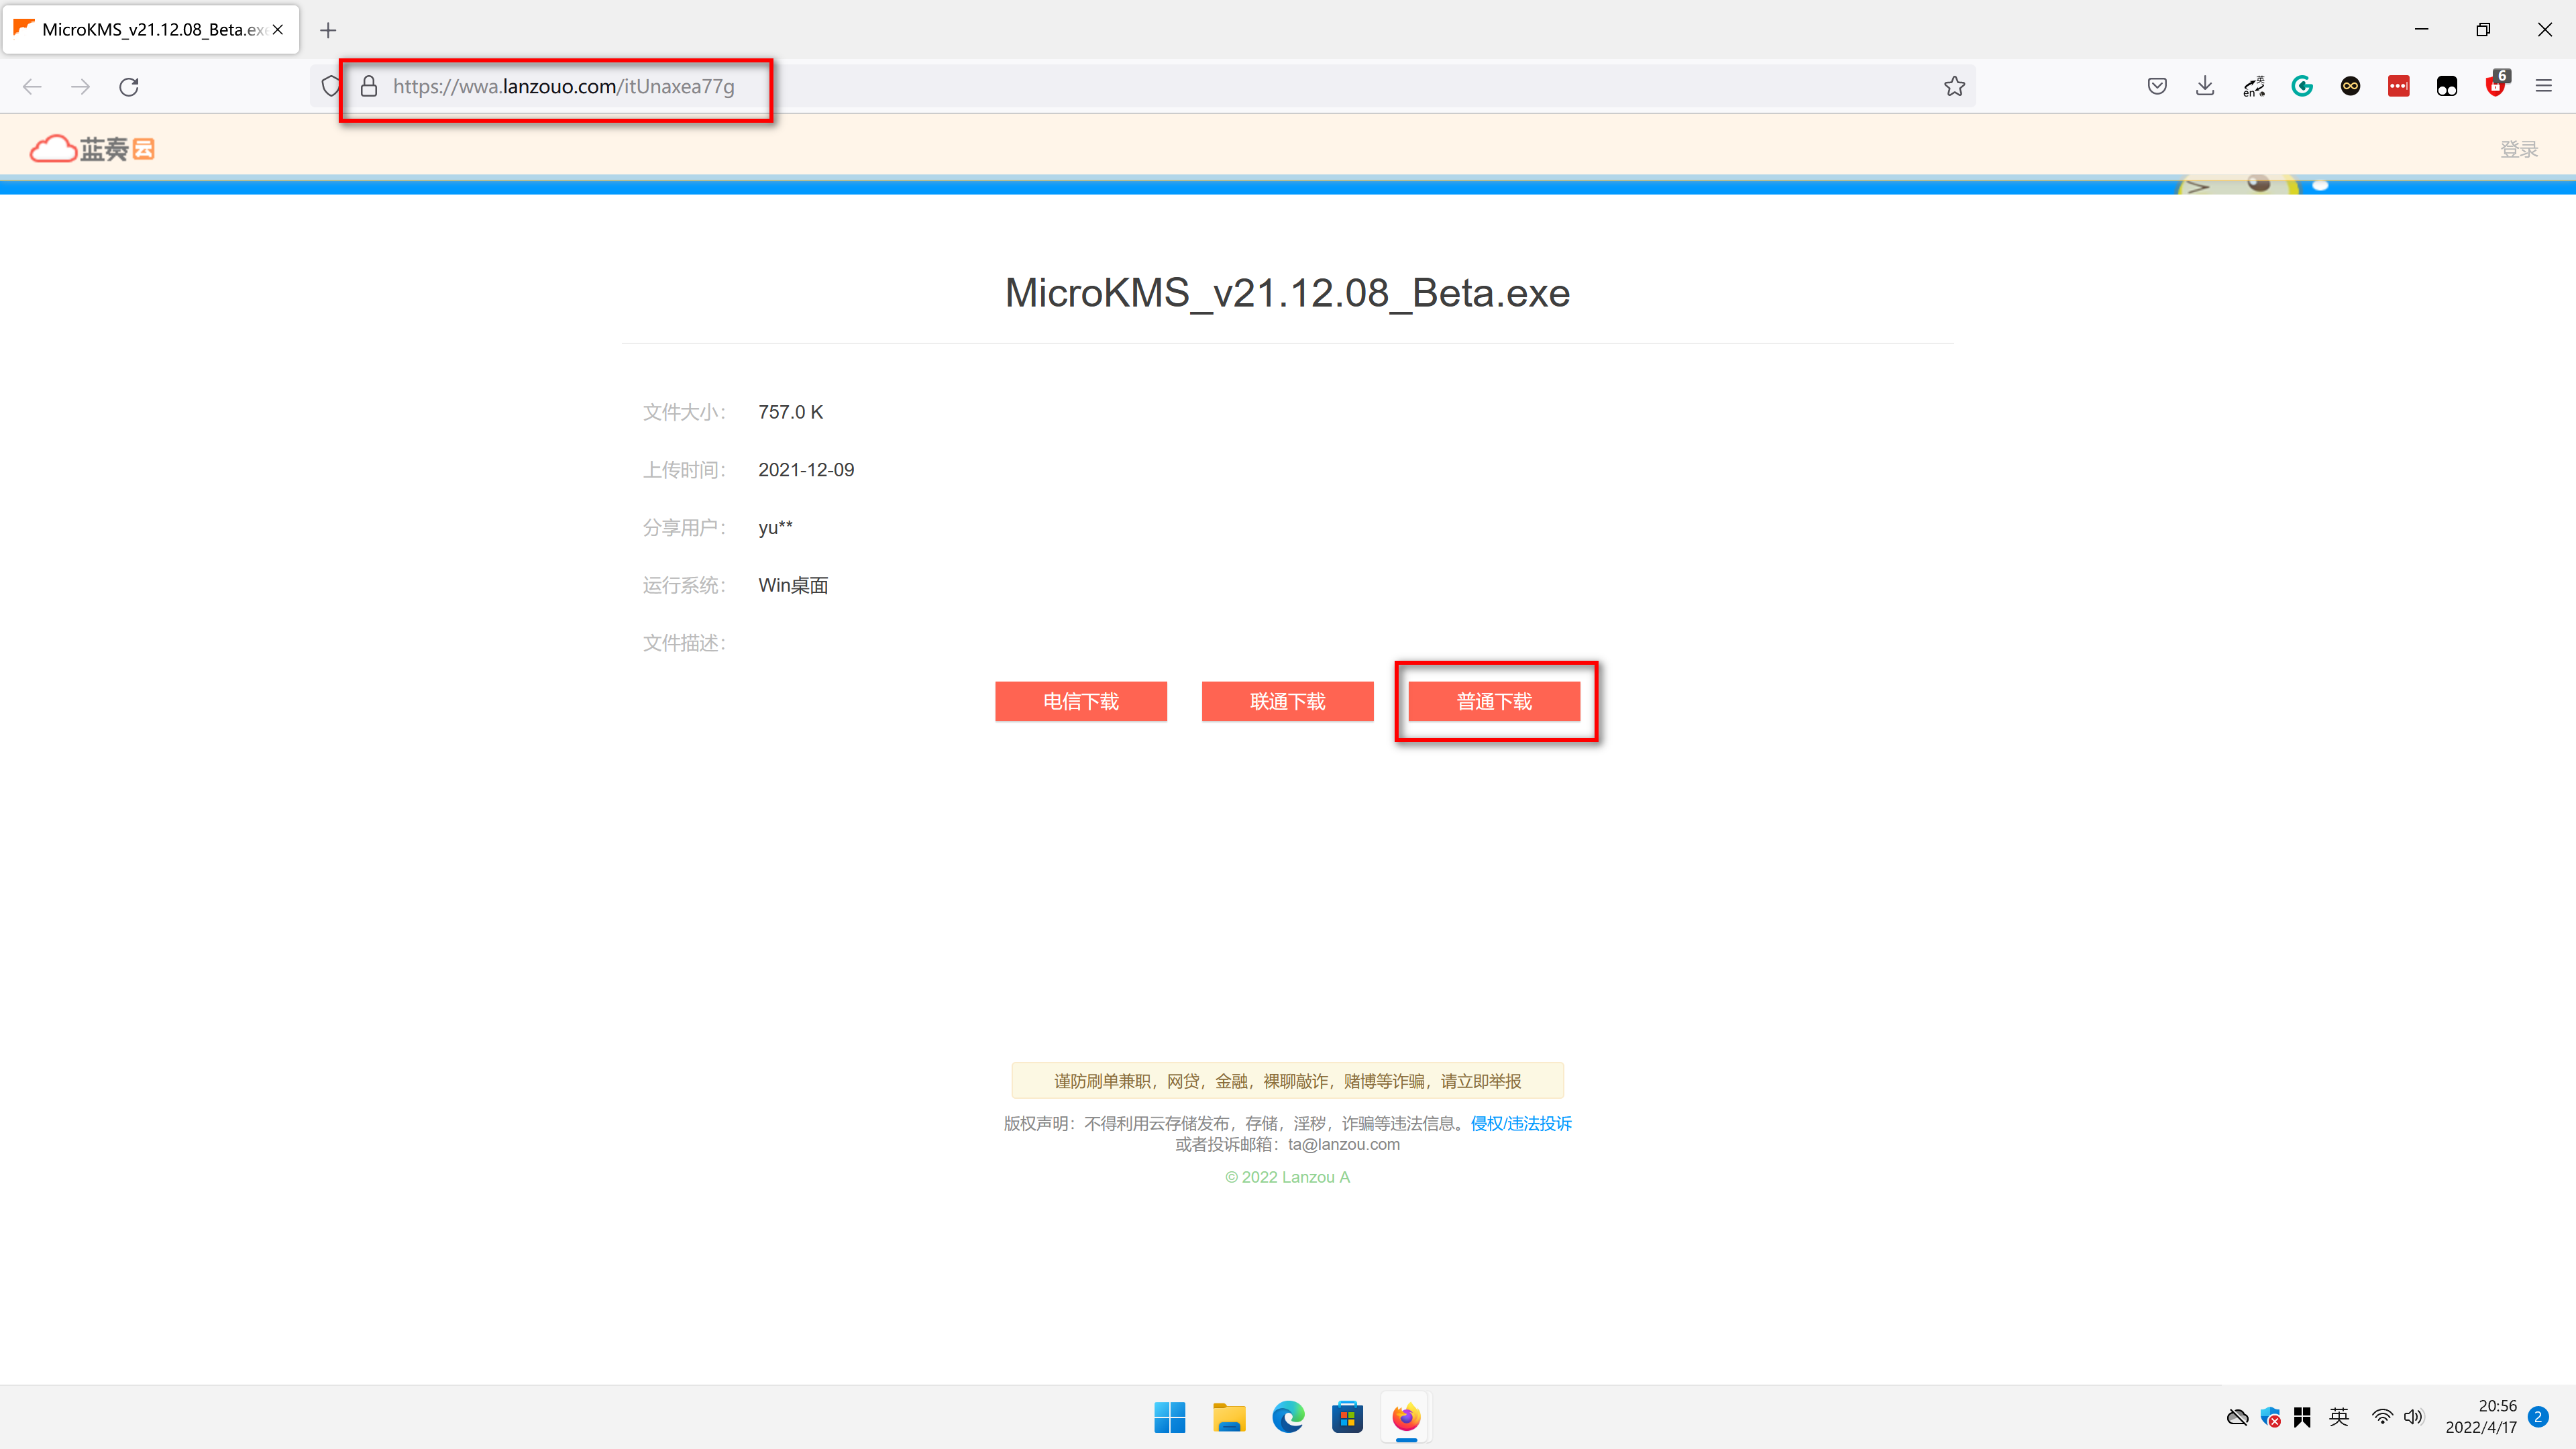Viewport: 2576px width, 1449px height.
Task: Click the file size value 757.0 K
Action: [790, 412]
